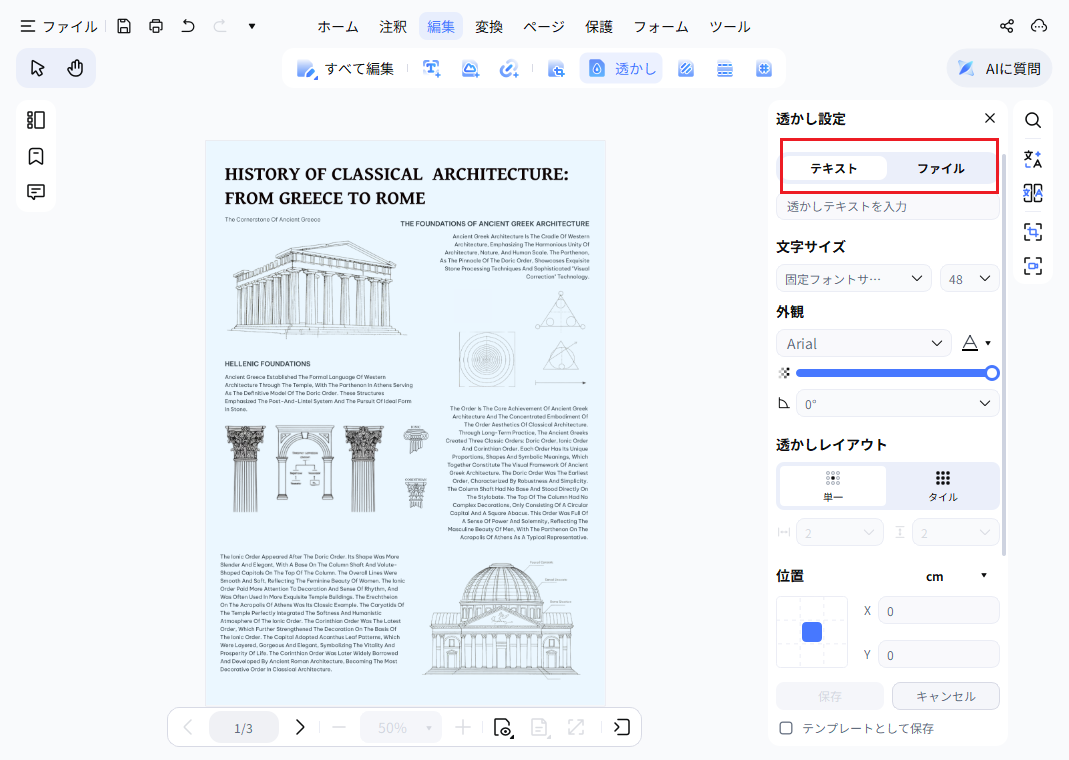Select タイル watermark layout

point(942,486)
